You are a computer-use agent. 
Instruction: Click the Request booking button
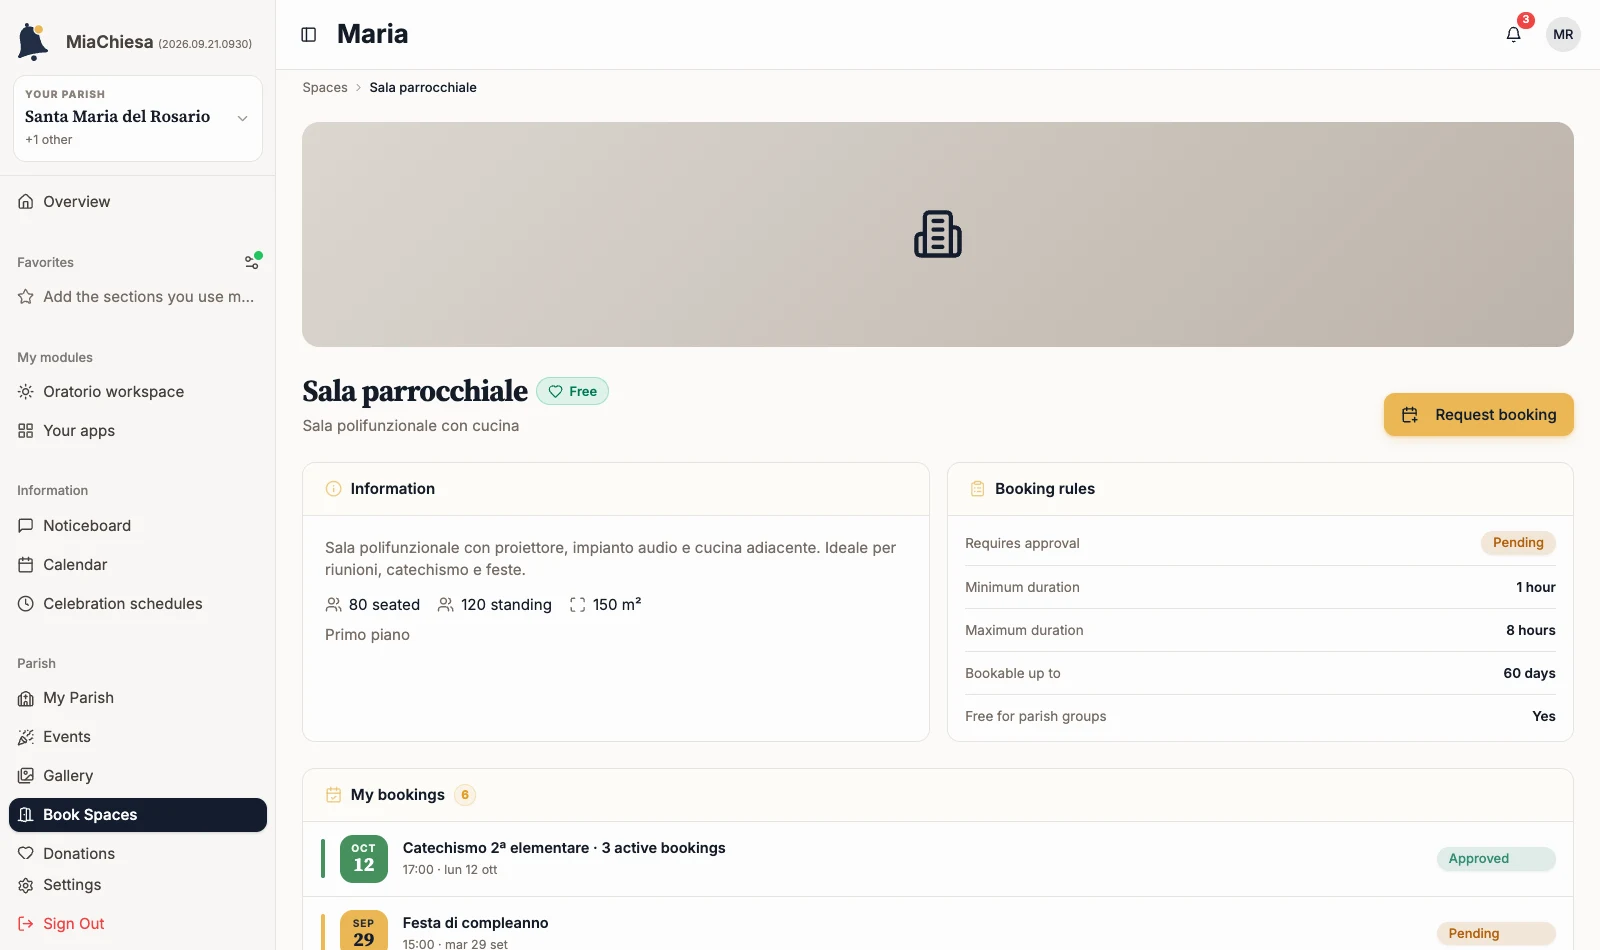1478,415
